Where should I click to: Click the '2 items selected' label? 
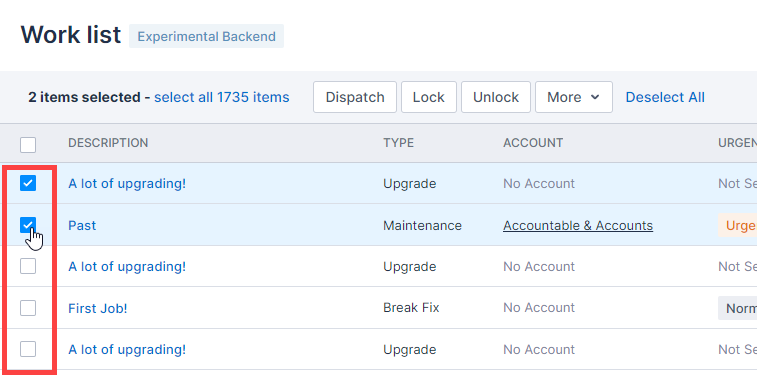tap(85, 97)
